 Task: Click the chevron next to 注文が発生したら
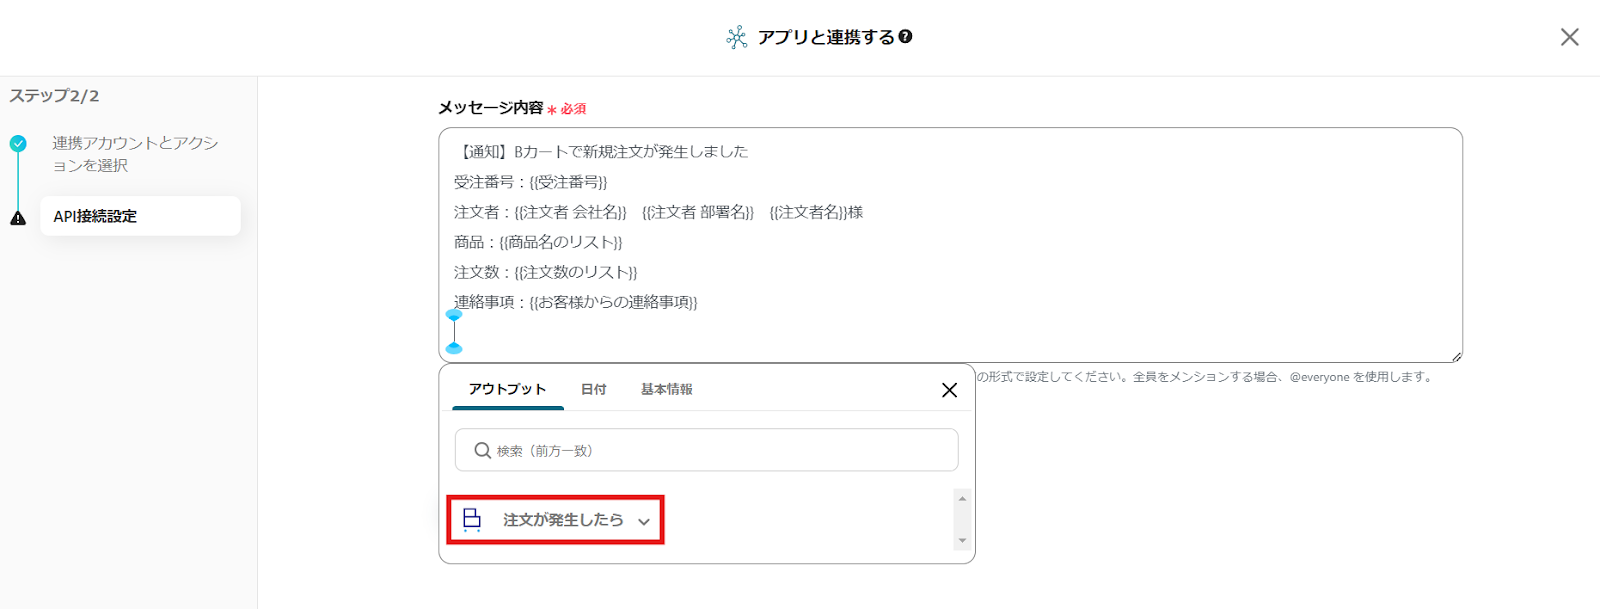[644, 521]
